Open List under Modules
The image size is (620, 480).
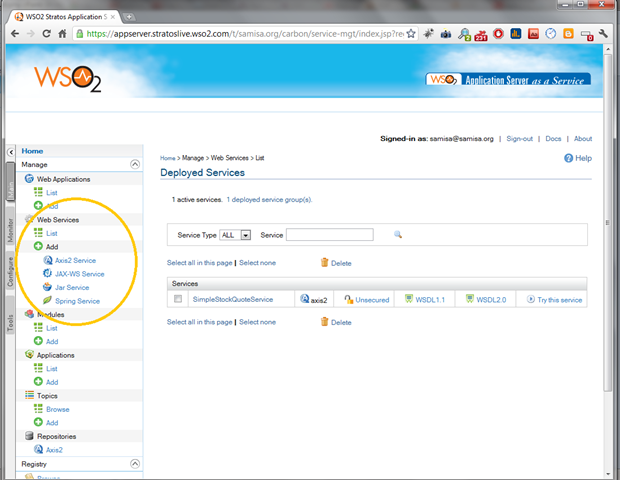tap(52, 328)
